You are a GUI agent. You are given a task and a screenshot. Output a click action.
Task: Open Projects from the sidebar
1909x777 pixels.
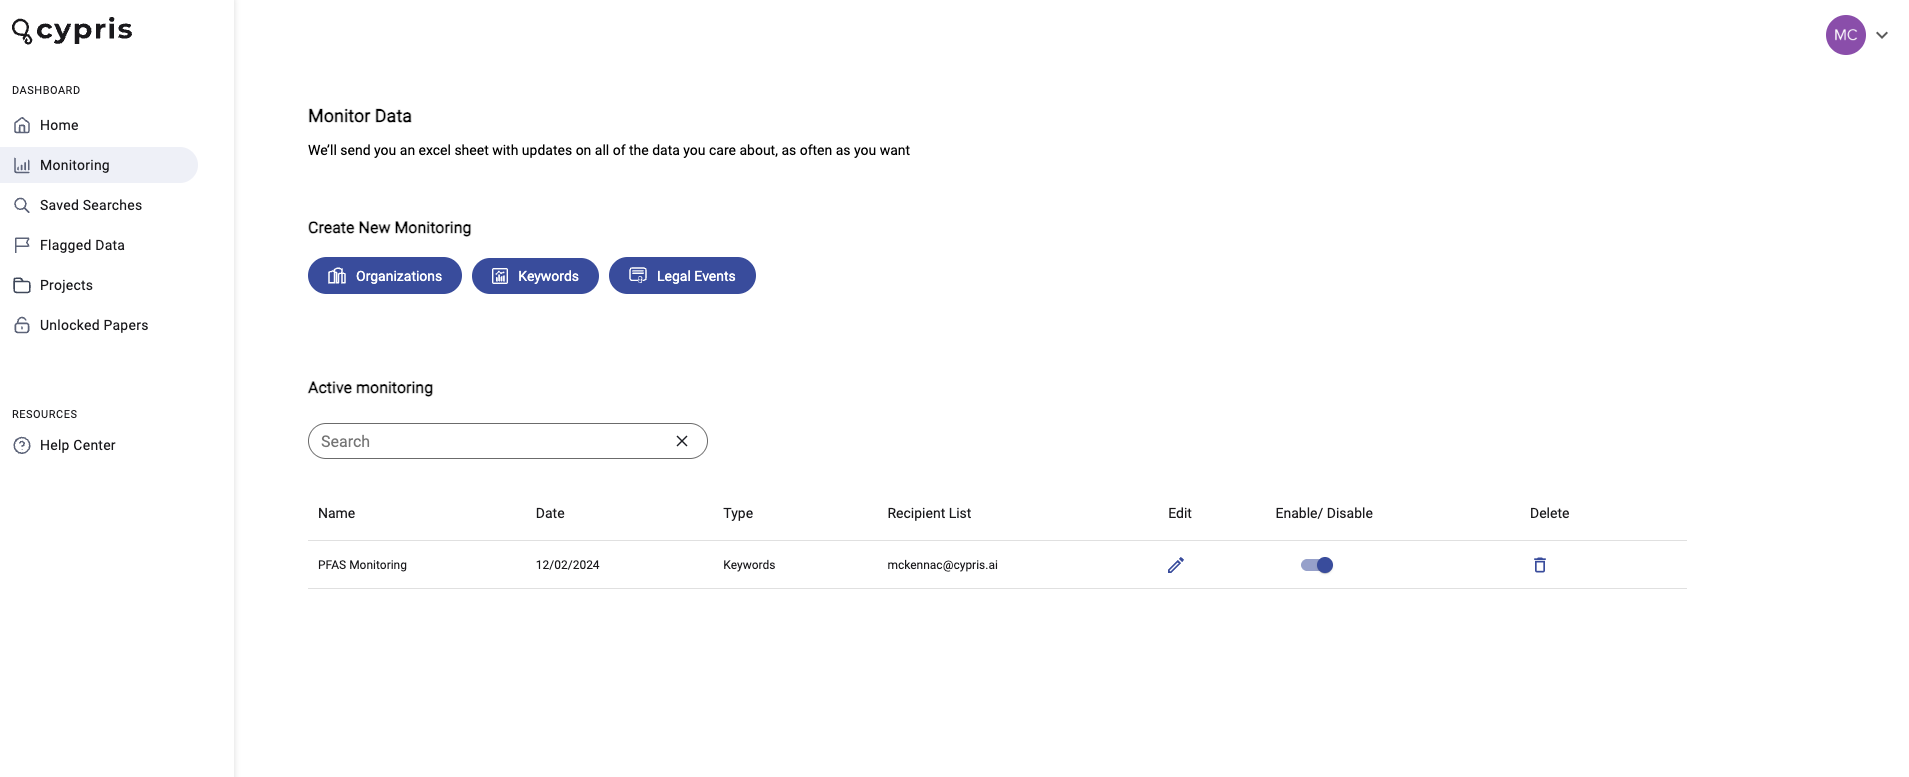pos(66,285)
